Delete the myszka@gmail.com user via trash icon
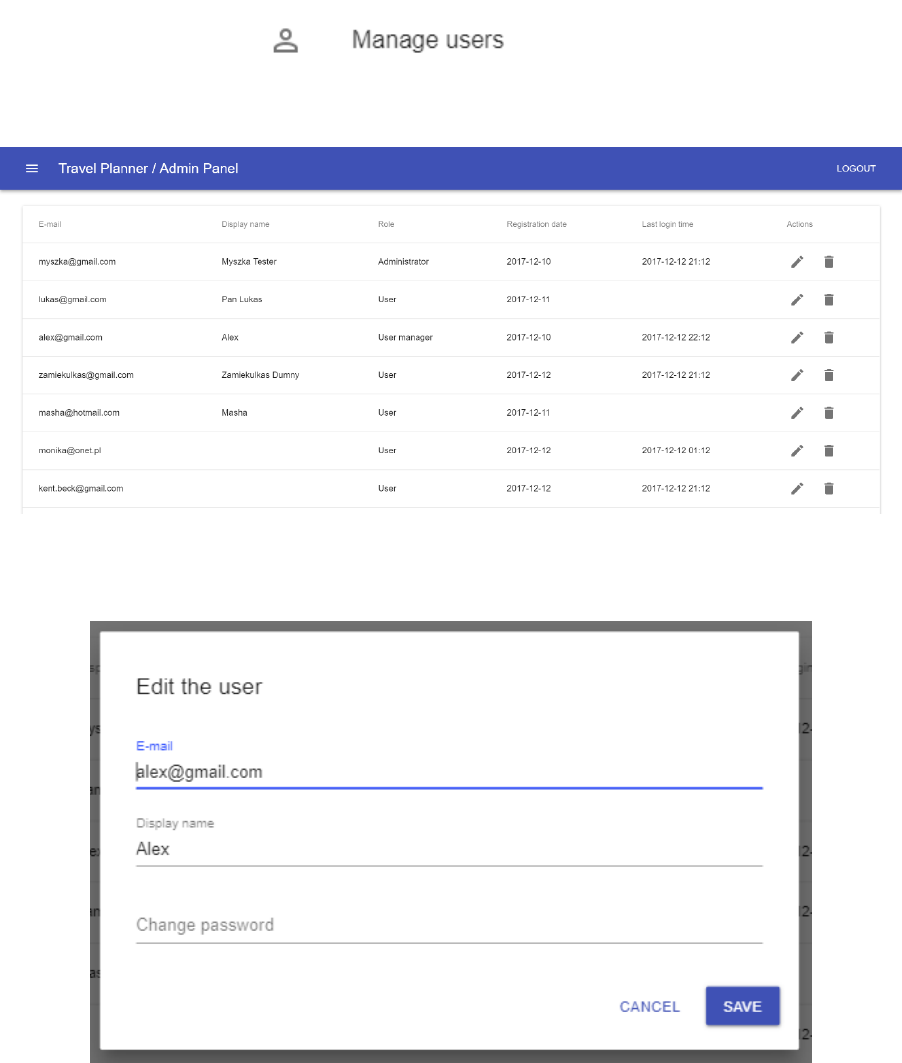Screen dimensions: 902x1063 829,262
